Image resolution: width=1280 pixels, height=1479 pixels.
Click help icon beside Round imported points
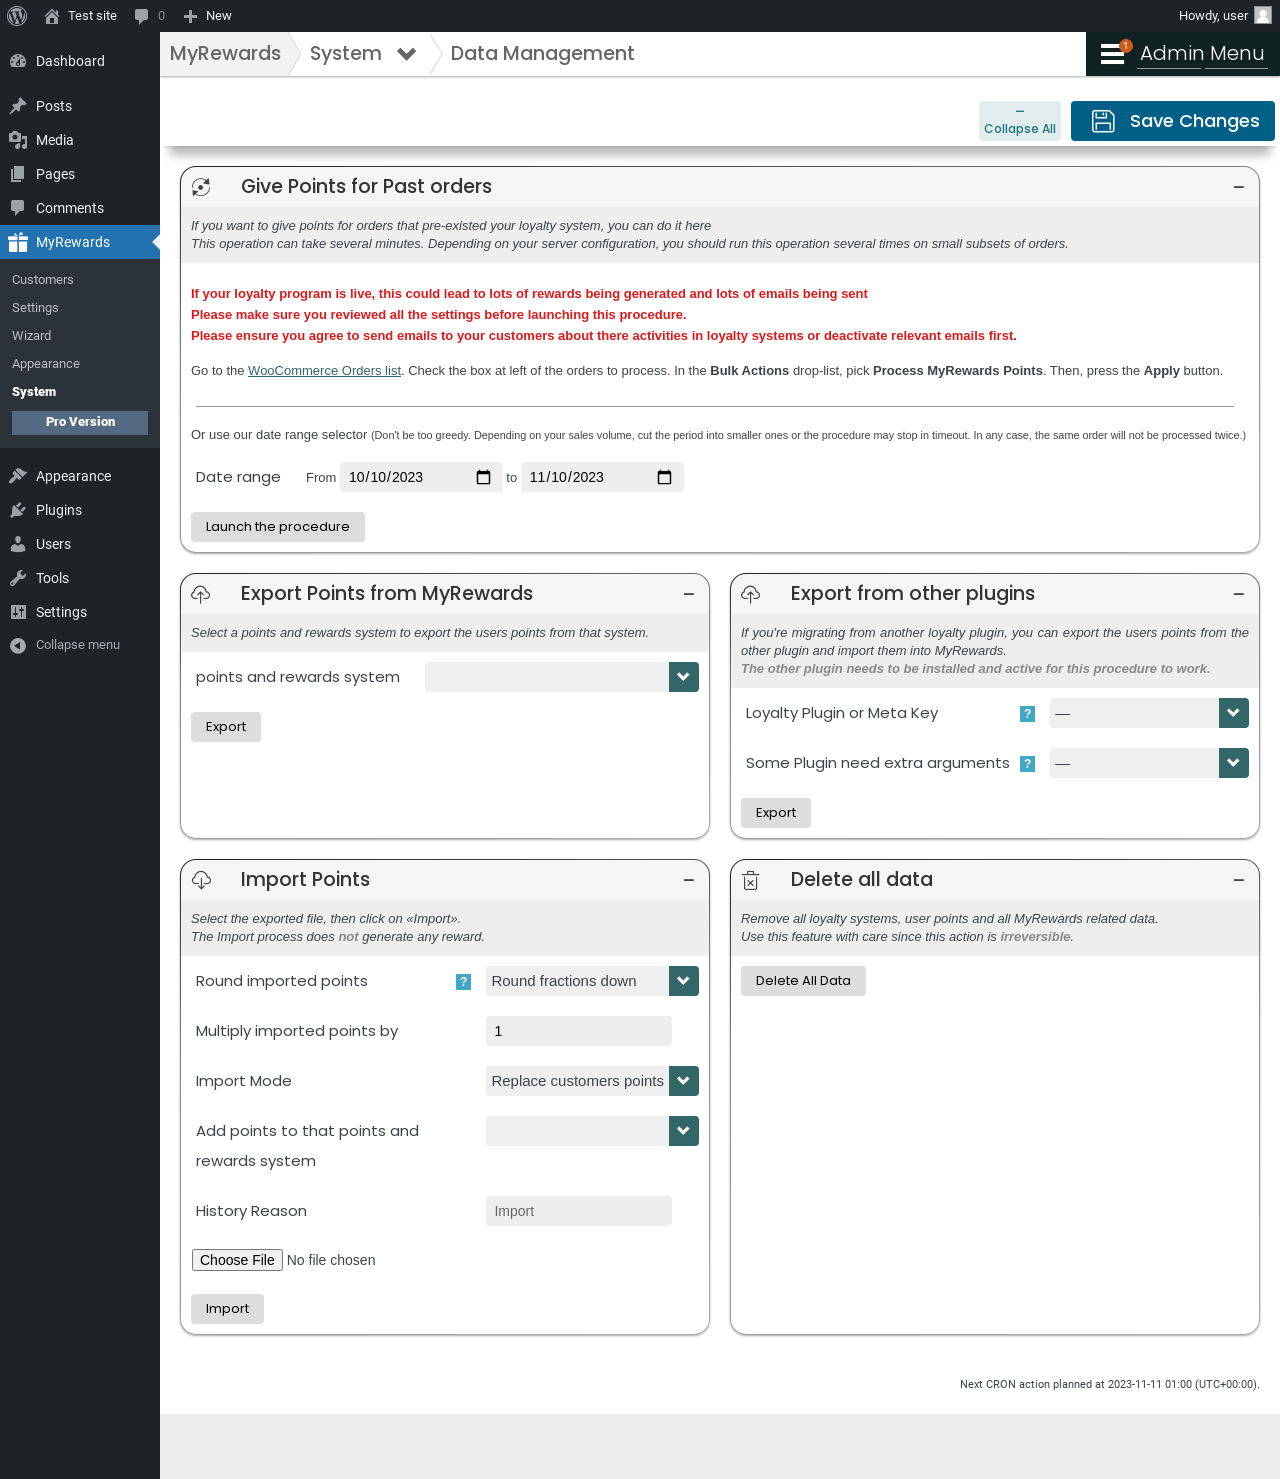[x=463, y=981]
